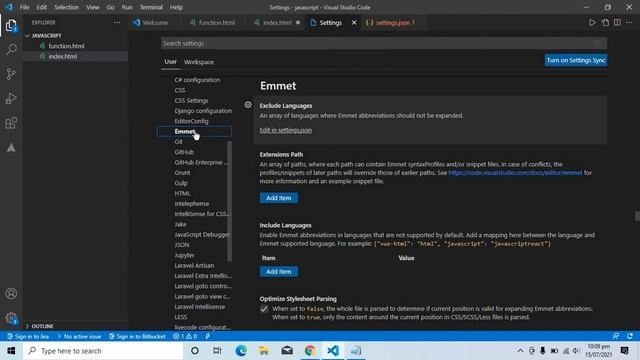Screen dimensions: 640x360
Task: Open Windows Start menu
Action: click(x=11, y=351)
